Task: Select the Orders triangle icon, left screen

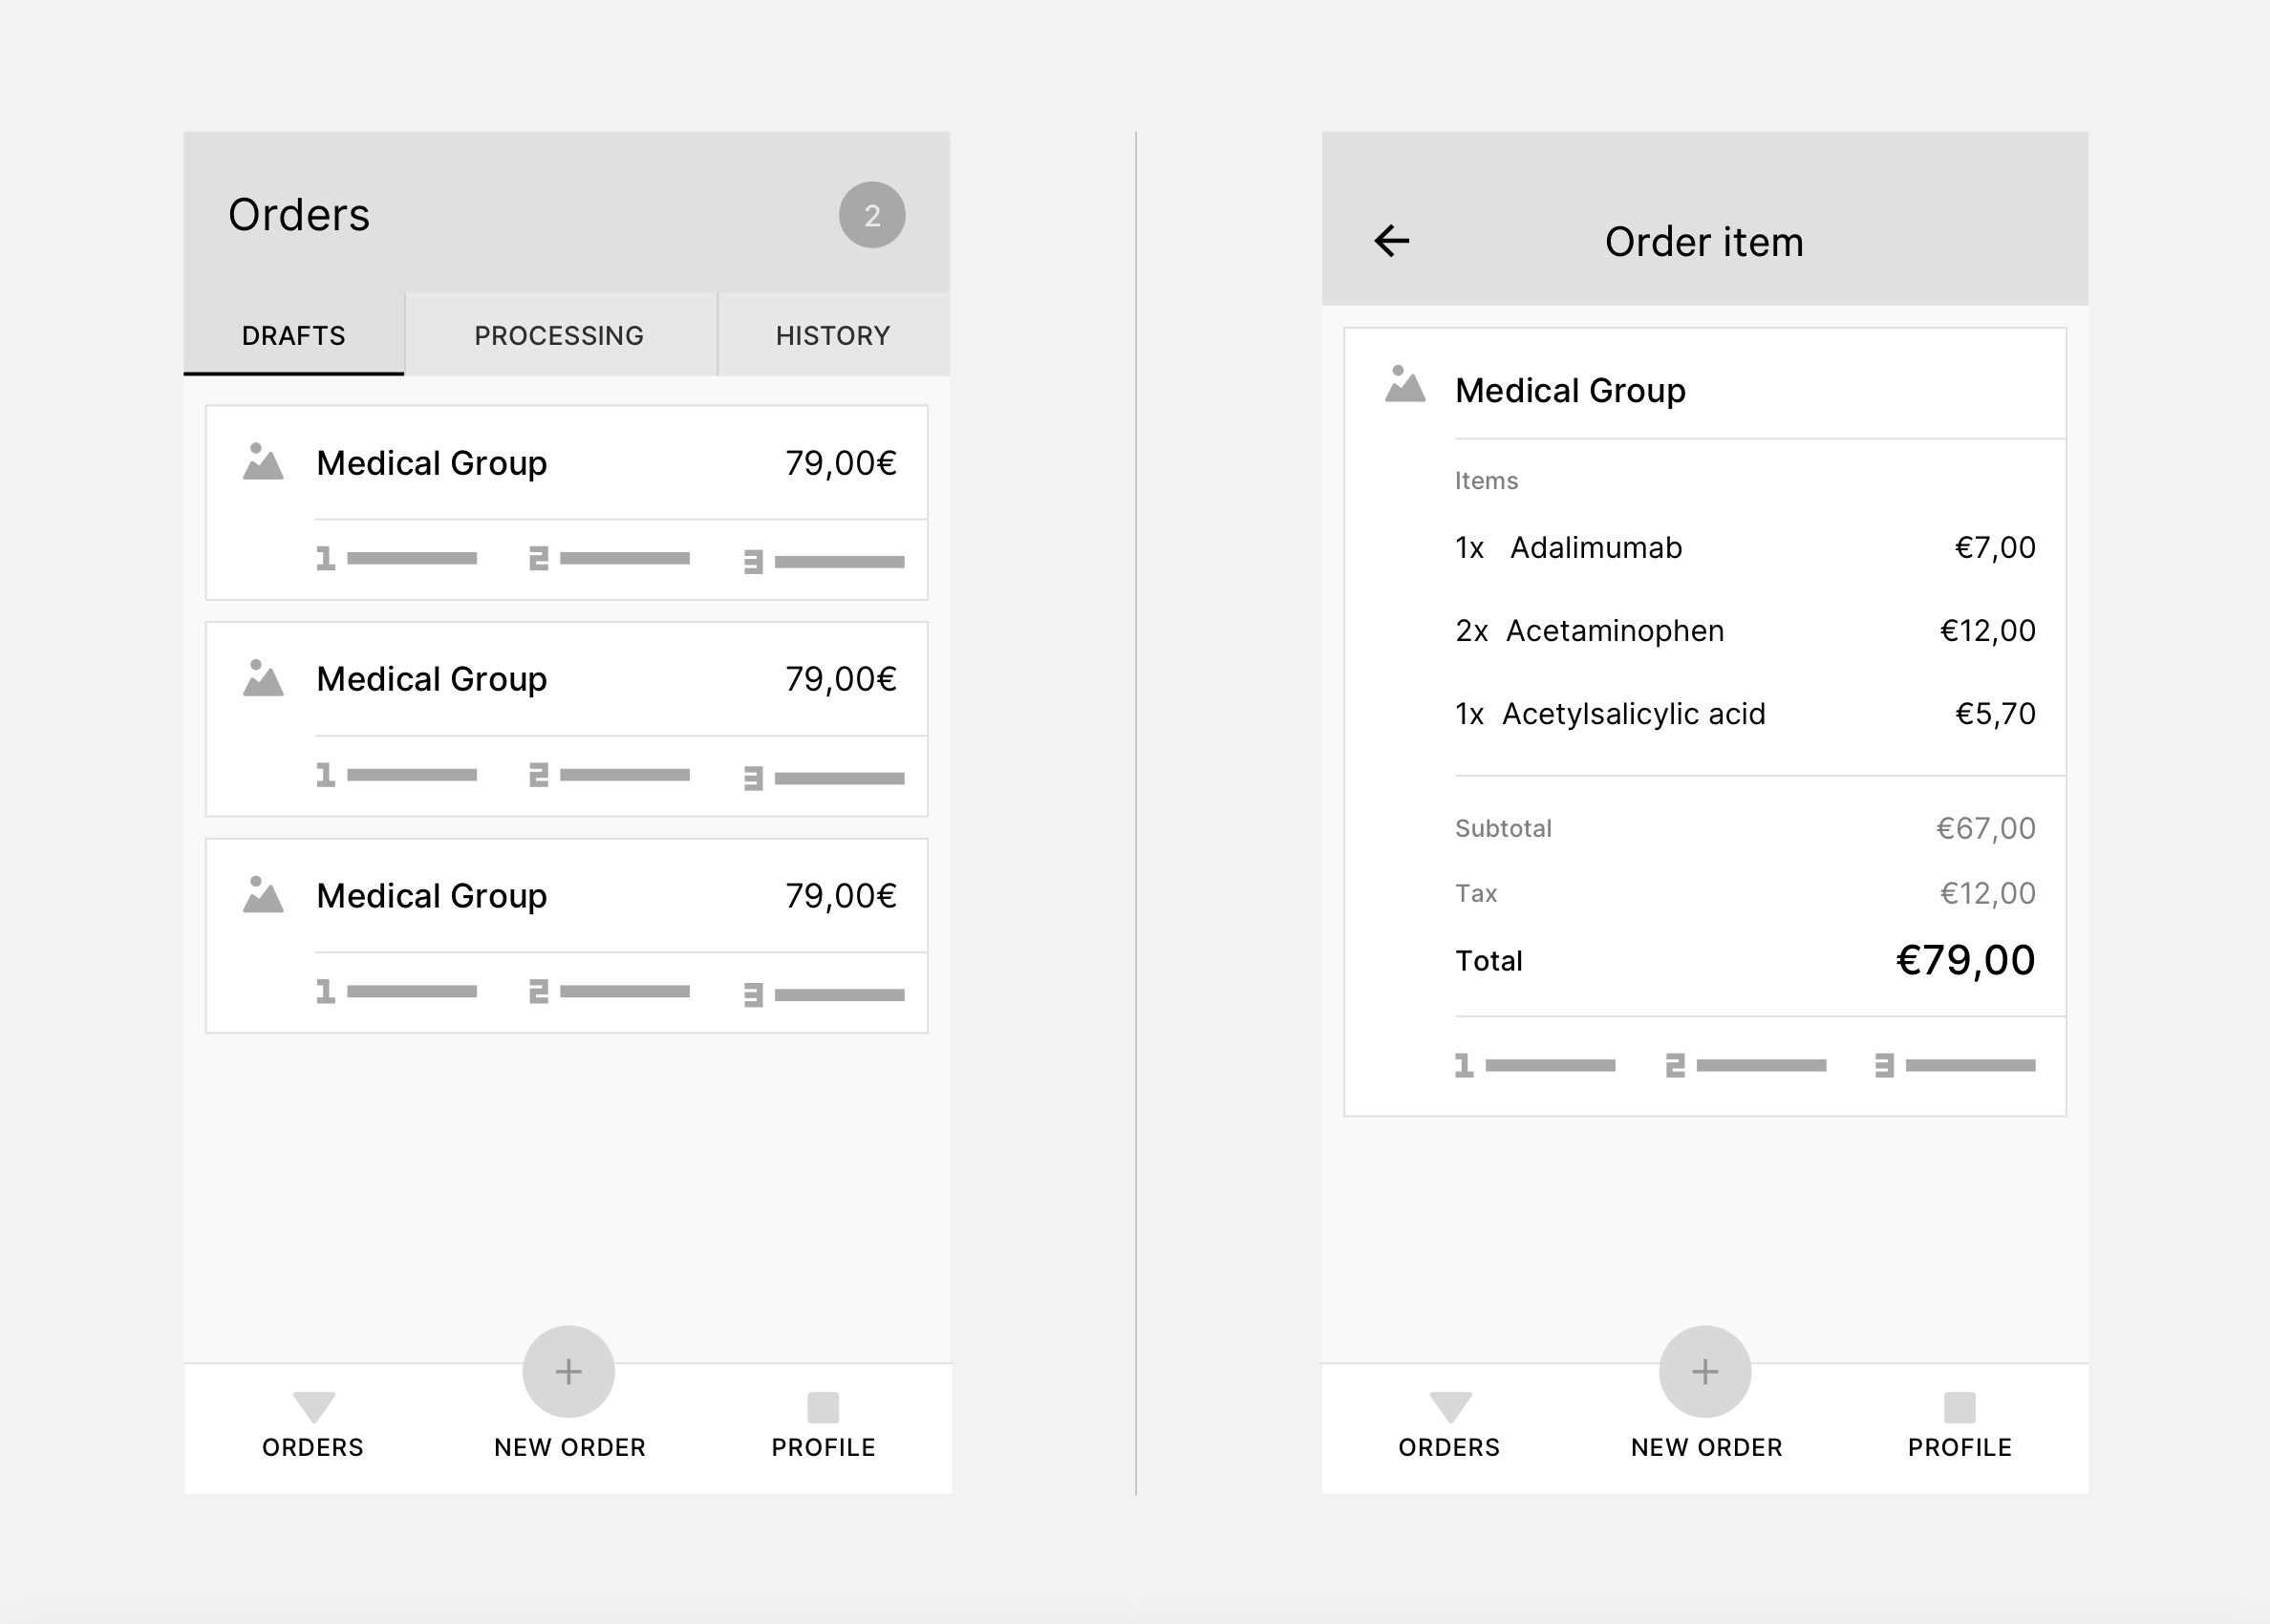Action: click(x=313, y=1406)
